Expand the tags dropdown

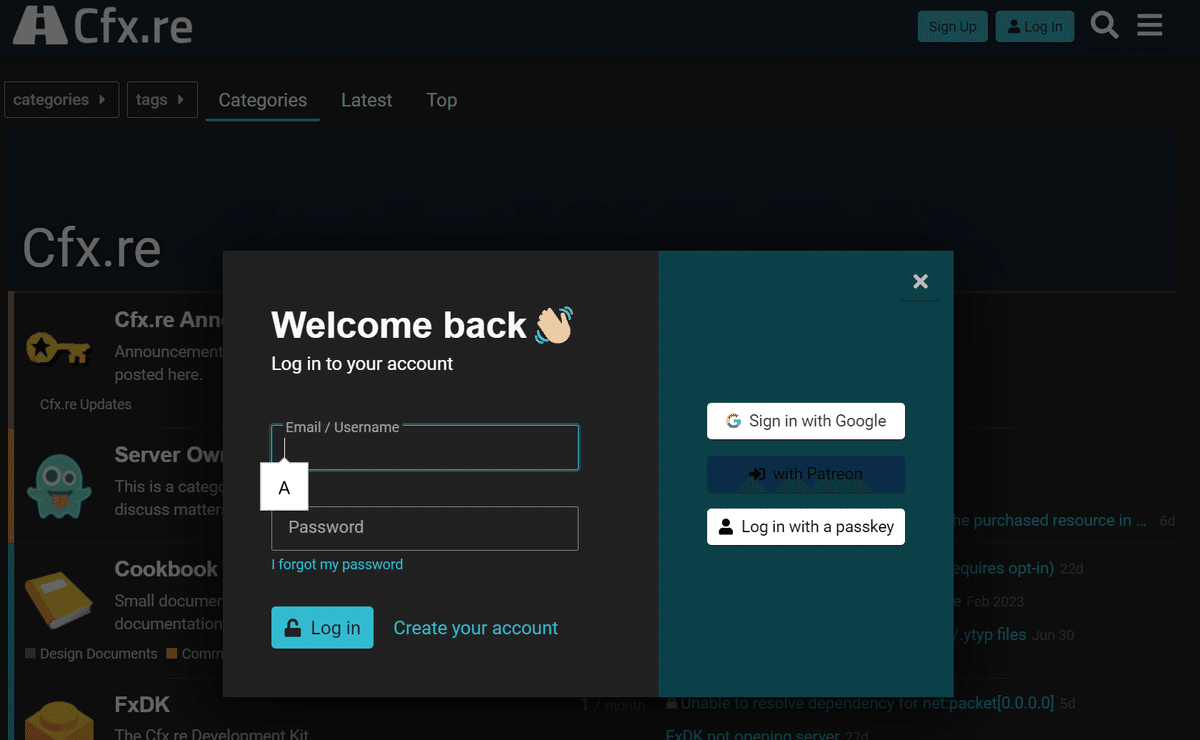161,100
